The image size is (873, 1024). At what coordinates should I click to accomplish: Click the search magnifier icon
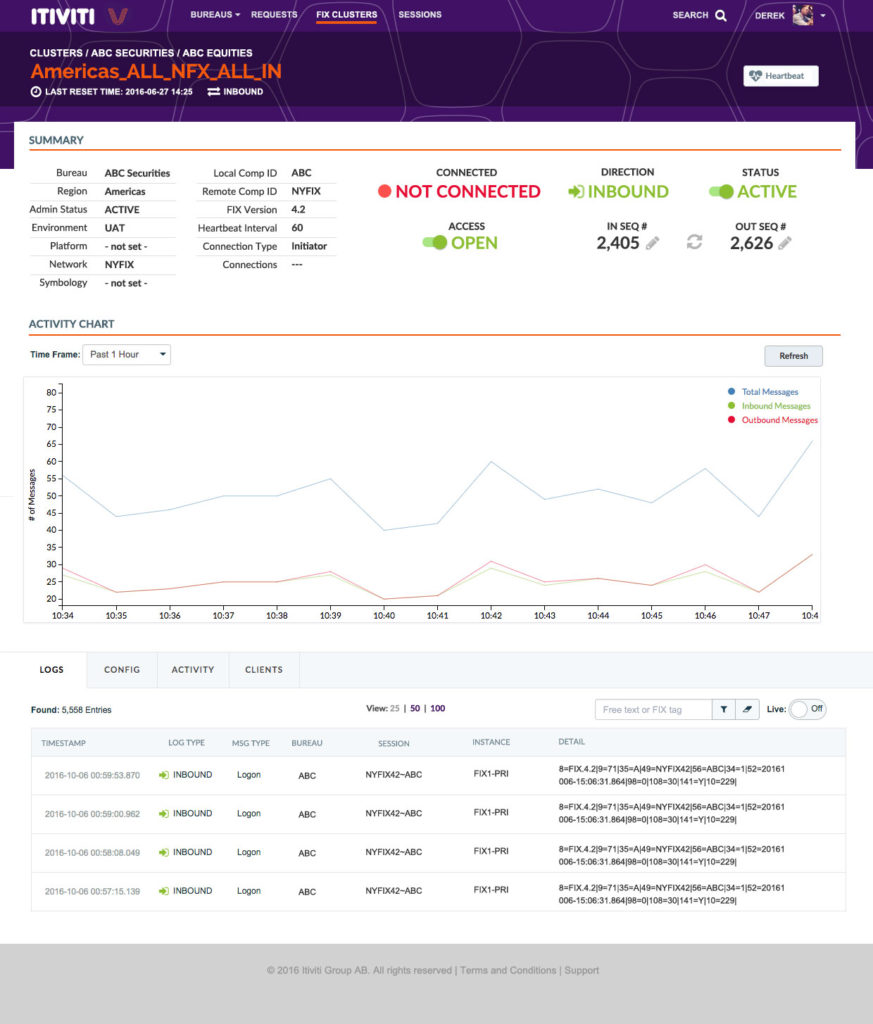[721, 15]
